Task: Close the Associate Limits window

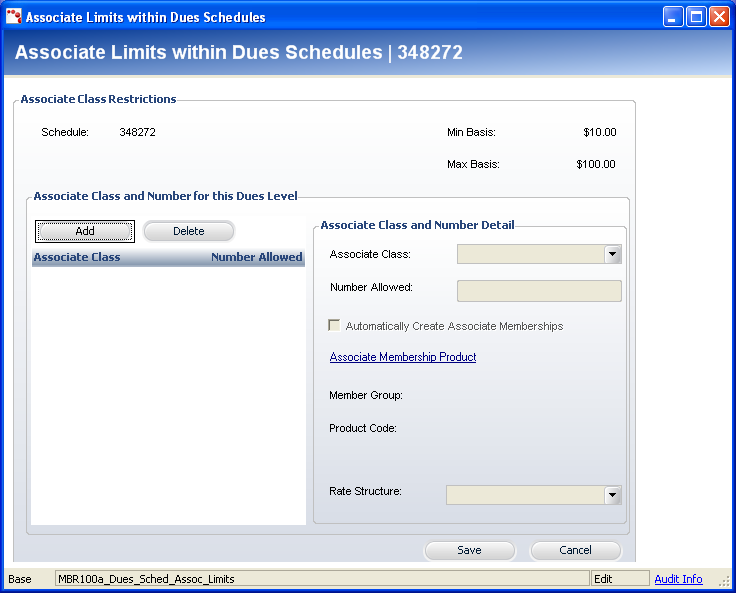Action: tap(719, 17)
